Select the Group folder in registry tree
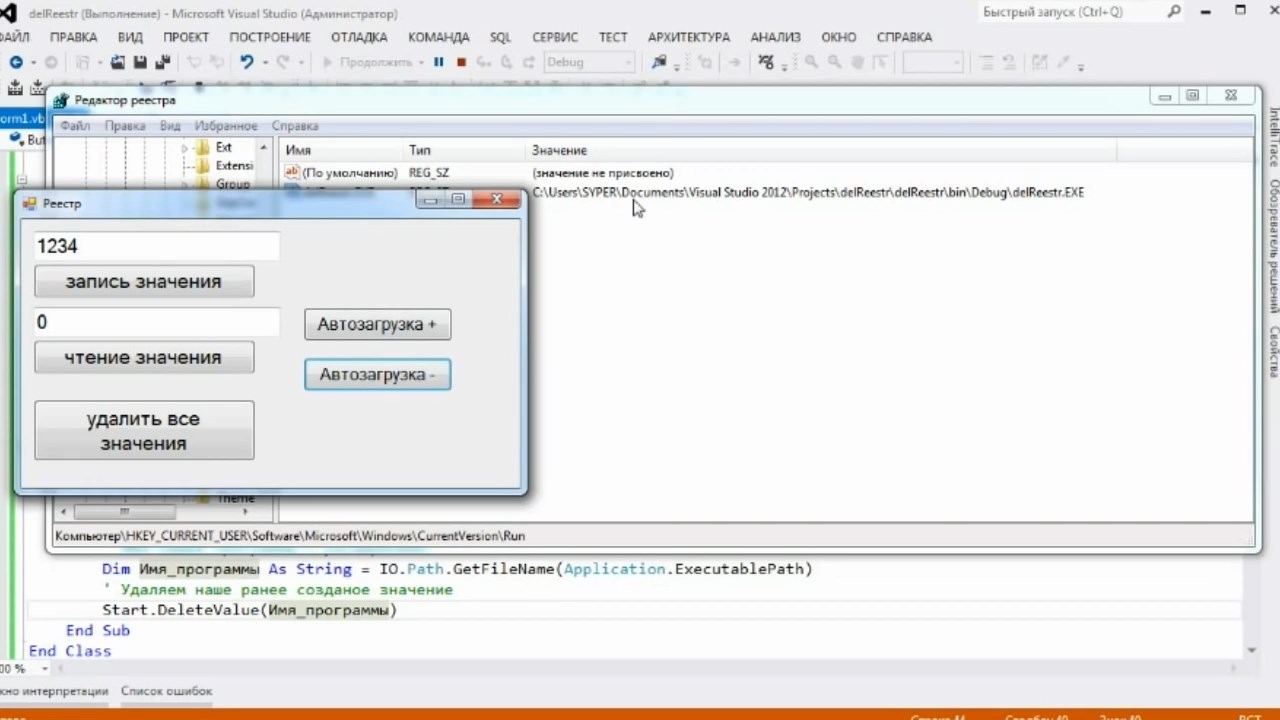Screen dimensions: 1280x720 233,184
